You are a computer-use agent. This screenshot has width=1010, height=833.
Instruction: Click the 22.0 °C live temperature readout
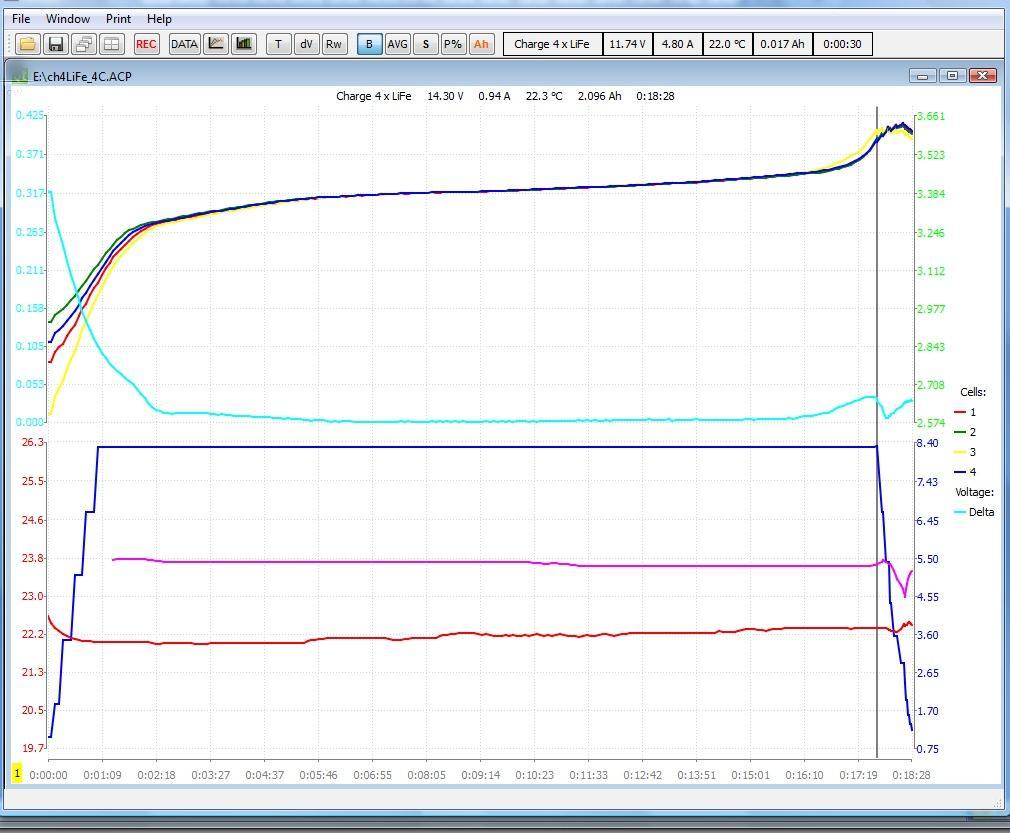[x=727, y=44]
